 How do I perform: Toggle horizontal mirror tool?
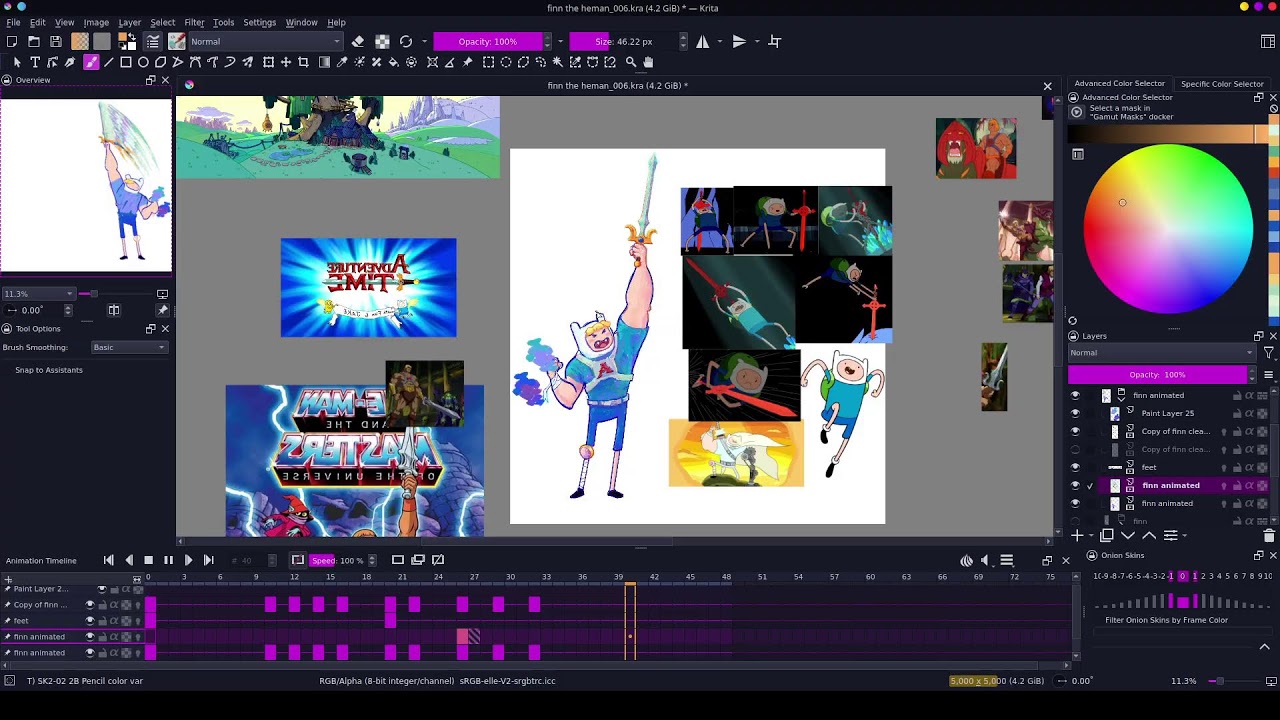[x=703, y=41]
